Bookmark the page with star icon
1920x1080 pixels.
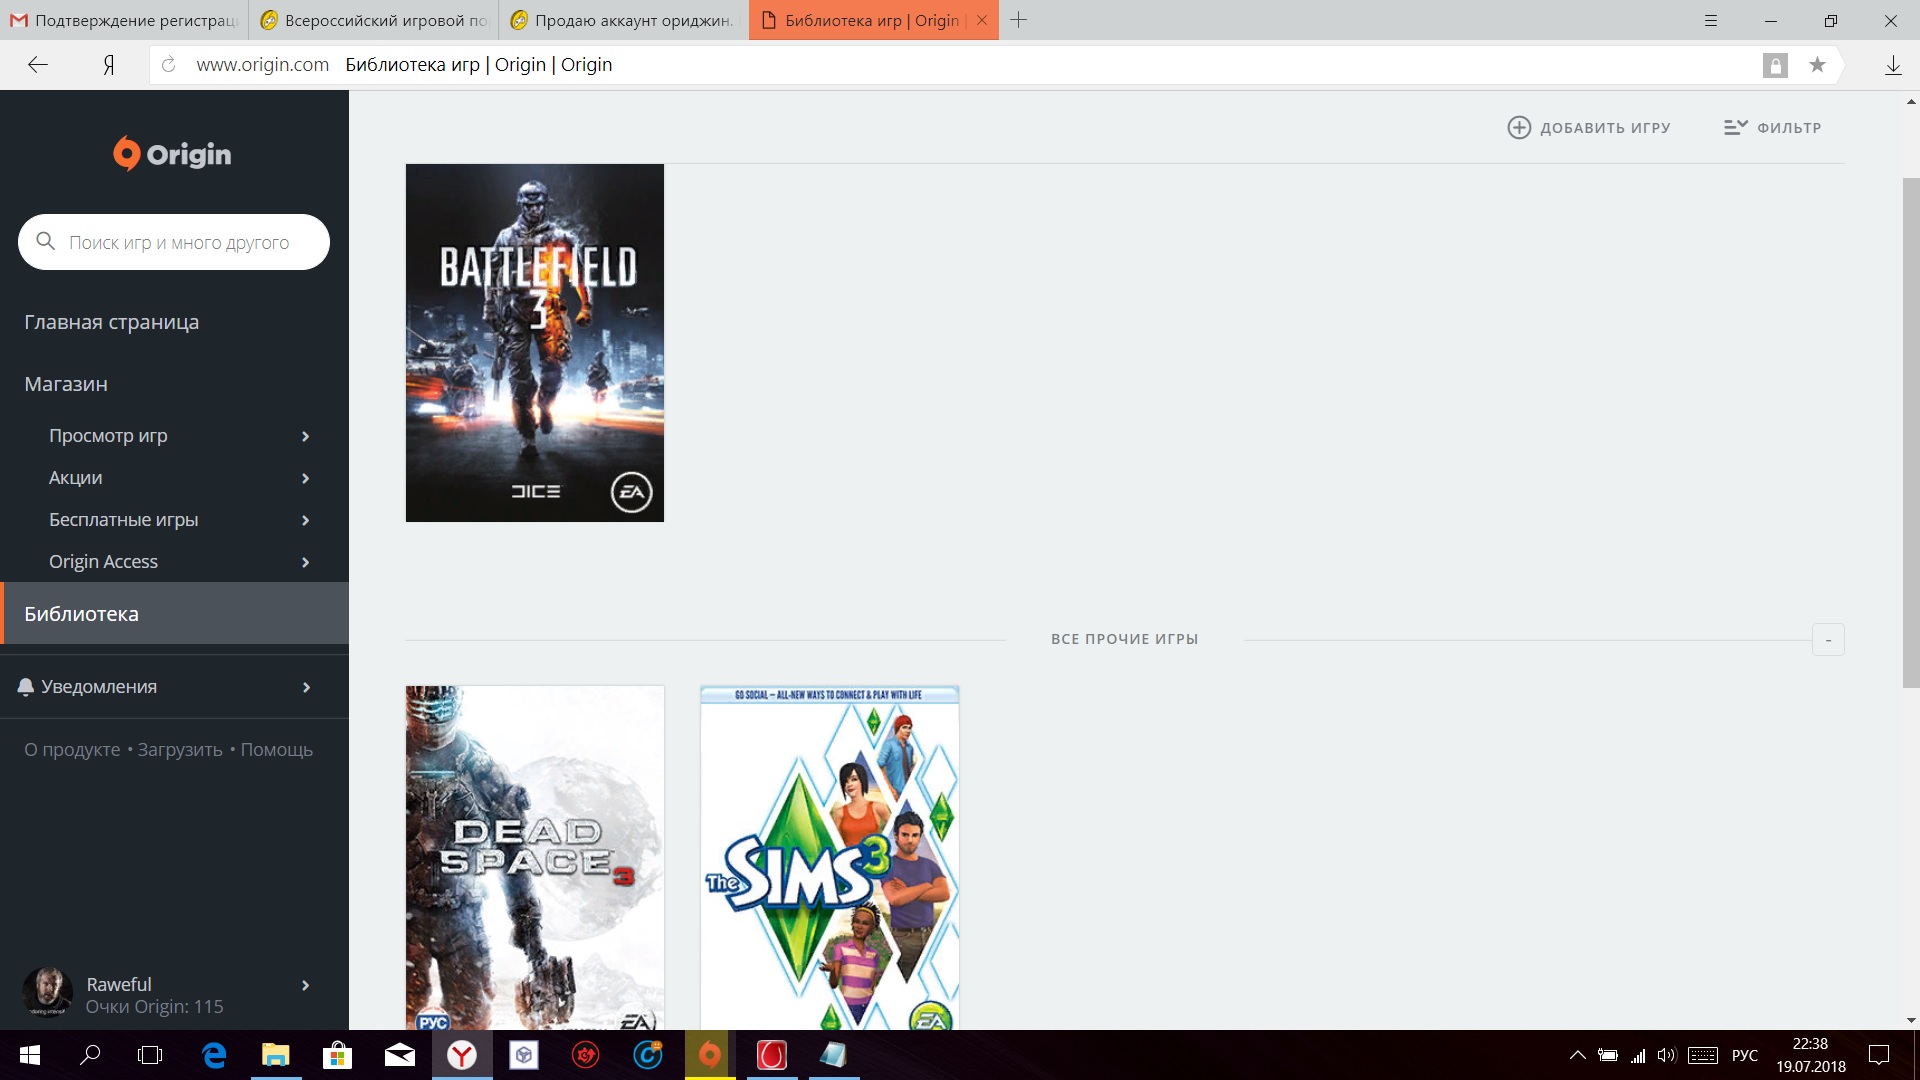tap(1817, 65)
